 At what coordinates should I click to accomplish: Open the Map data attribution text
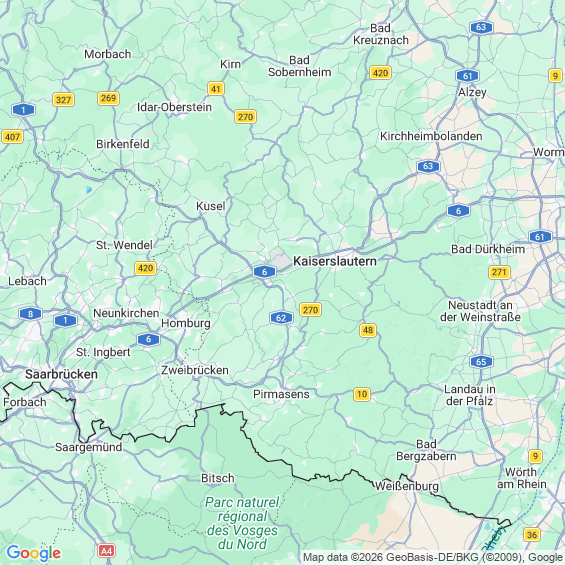click(x=433, y=557)
